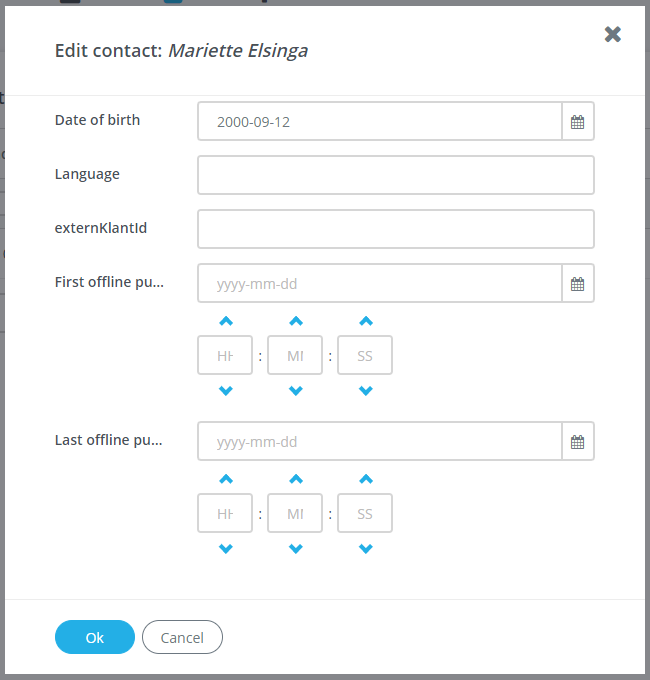The image size is (650, 680).
Task: Decrease the minutes for Last offline purchase
Action: [x=295, y=548]
